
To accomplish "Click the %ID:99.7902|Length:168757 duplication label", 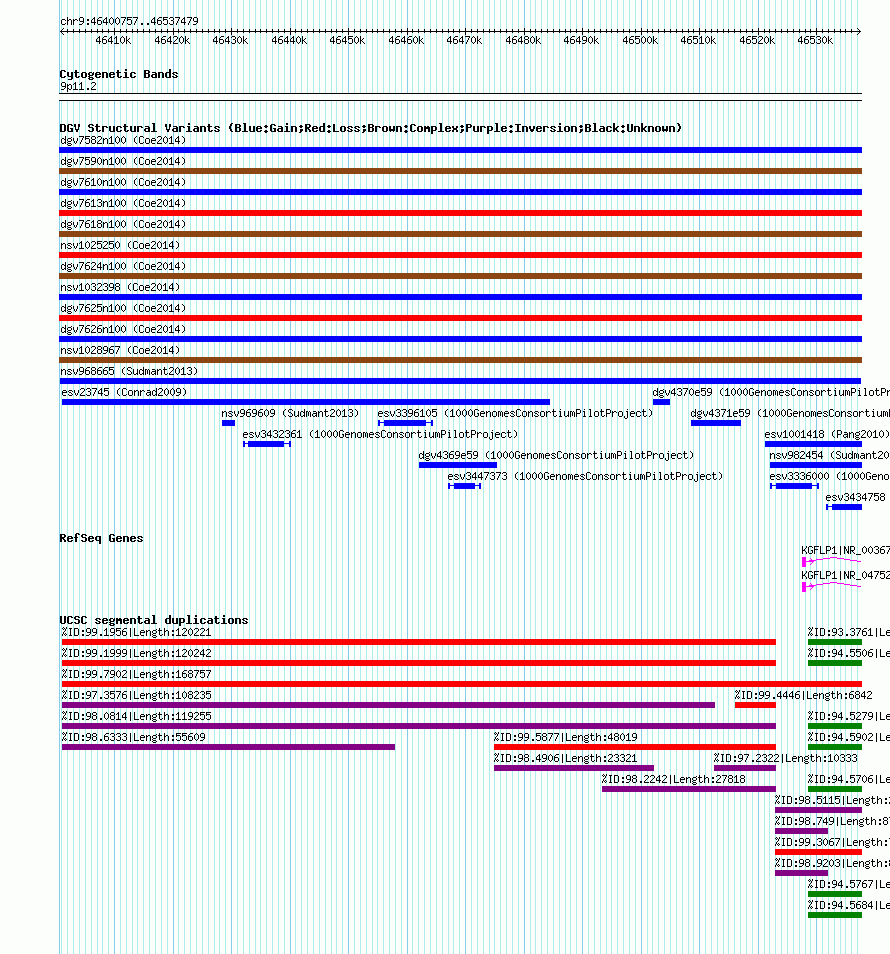I will click(136, 674).
